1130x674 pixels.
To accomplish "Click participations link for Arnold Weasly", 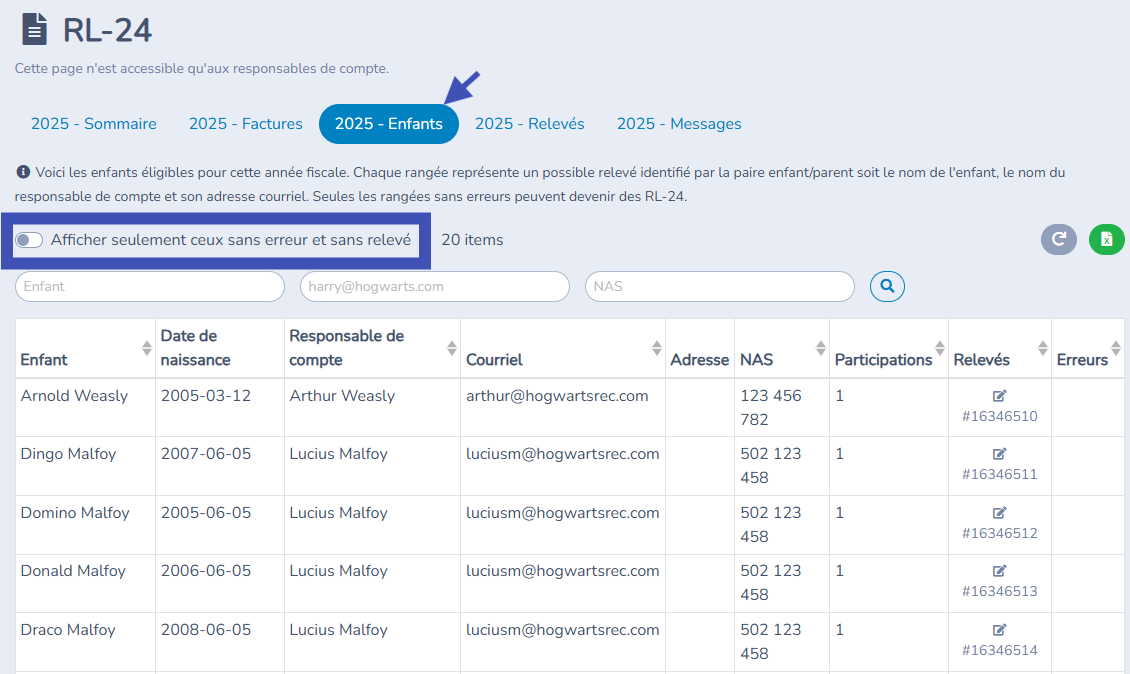I will pyautogui.click(x=840, y=396).
